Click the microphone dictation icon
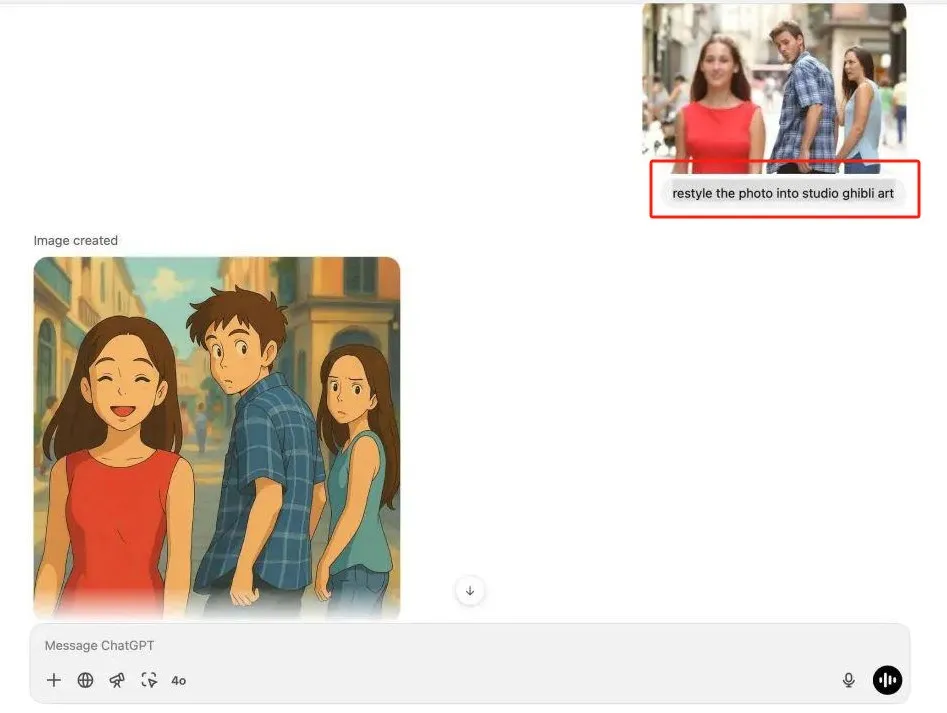Image resolution: width=947 pixels, height=713 pixels. coord(849,680)
